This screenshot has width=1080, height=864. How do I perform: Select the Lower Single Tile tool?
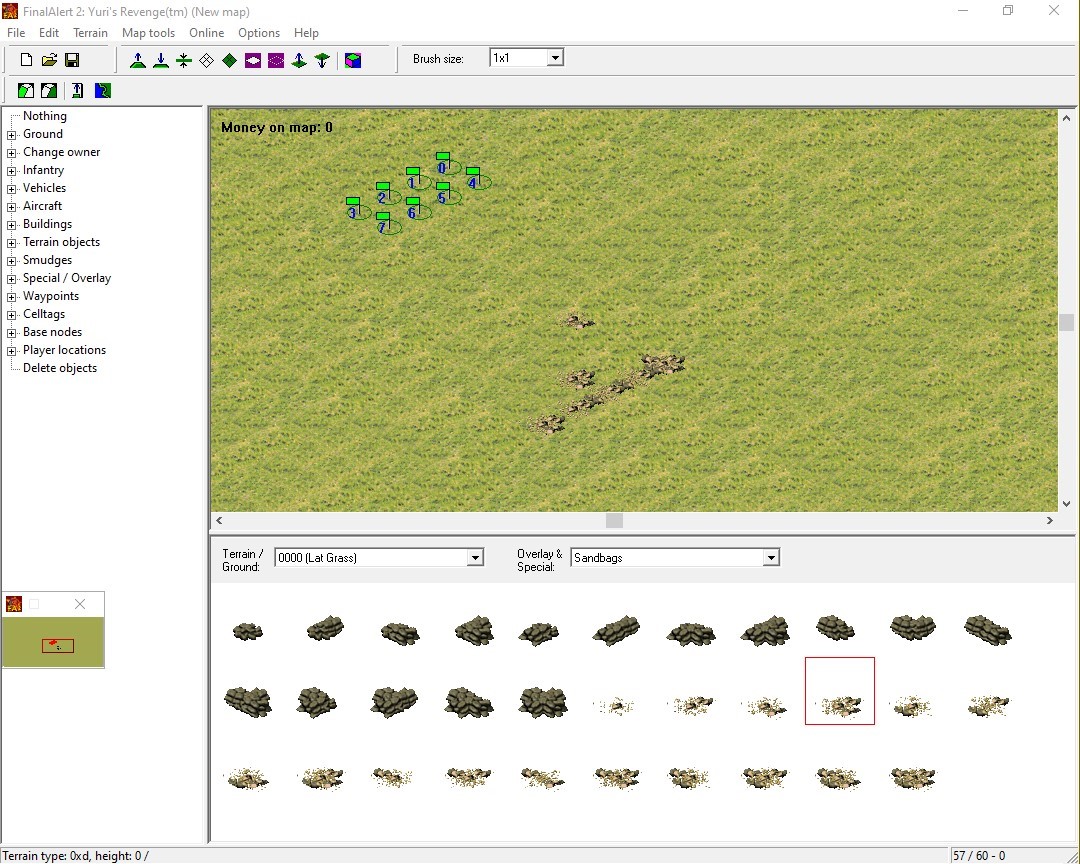(322, 61)
